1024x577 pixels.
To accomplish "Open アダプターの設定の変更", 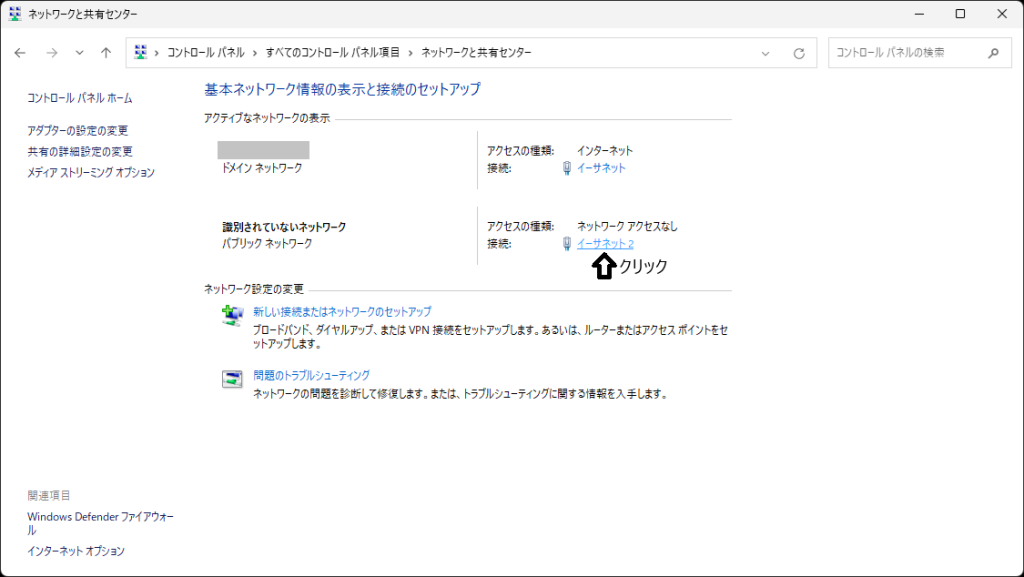I will (x=78, y=131).
